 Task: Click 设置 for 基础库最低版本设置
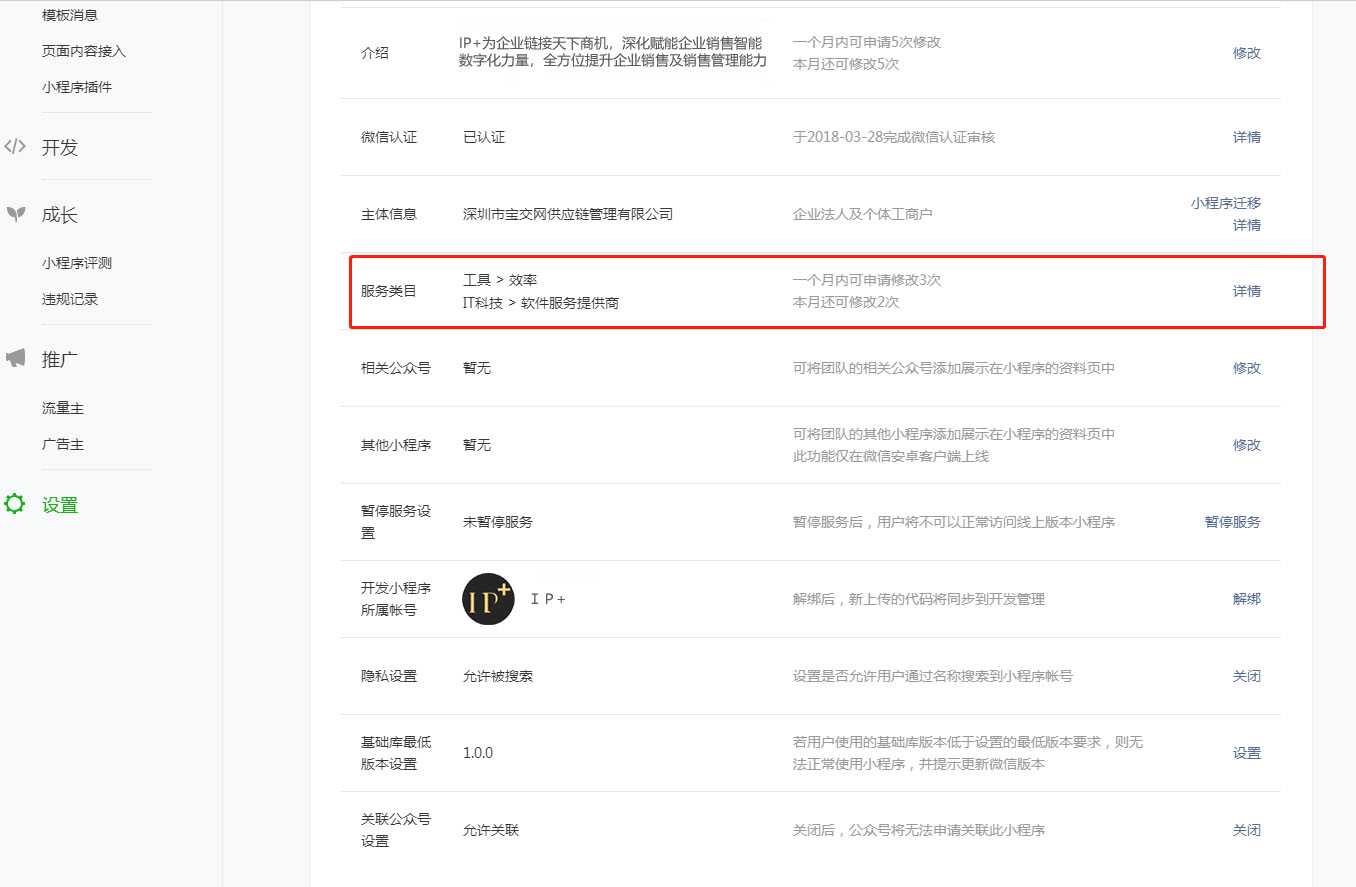pos(1246,753)
